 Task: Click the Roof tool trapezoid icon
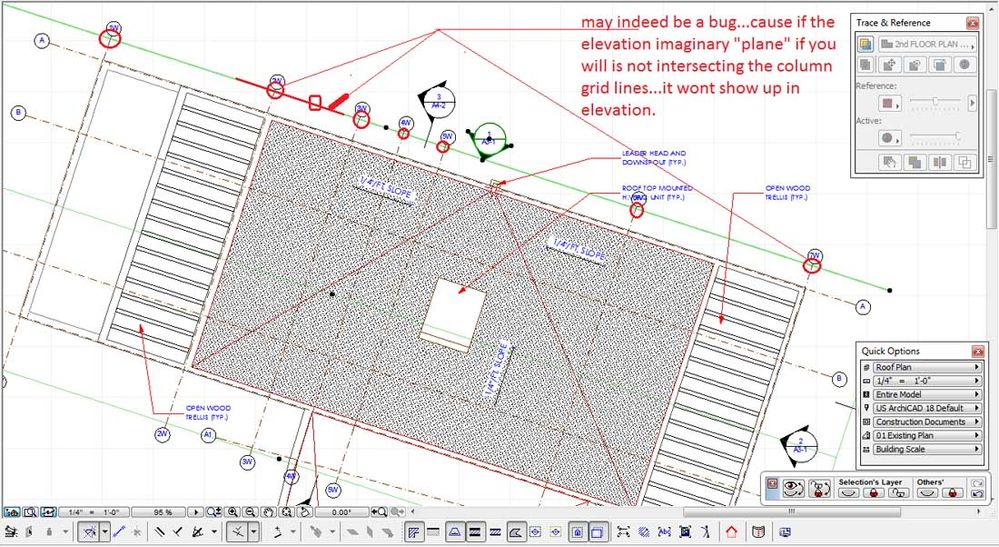(454, 532)
